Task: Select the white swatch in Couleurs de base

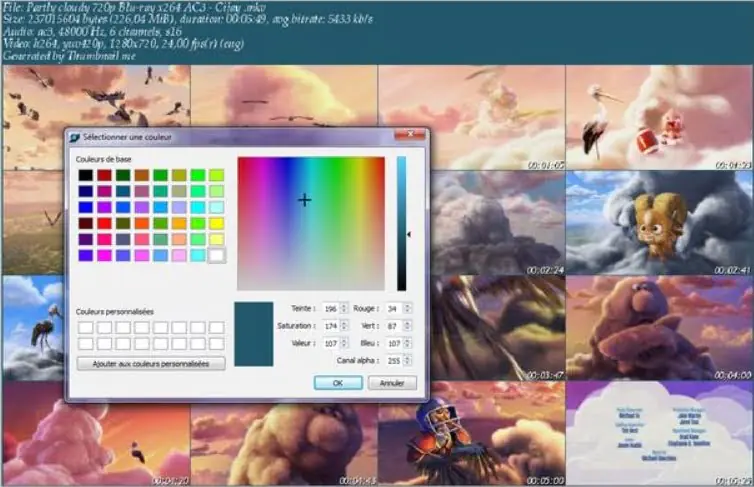Action: [217, 255]
